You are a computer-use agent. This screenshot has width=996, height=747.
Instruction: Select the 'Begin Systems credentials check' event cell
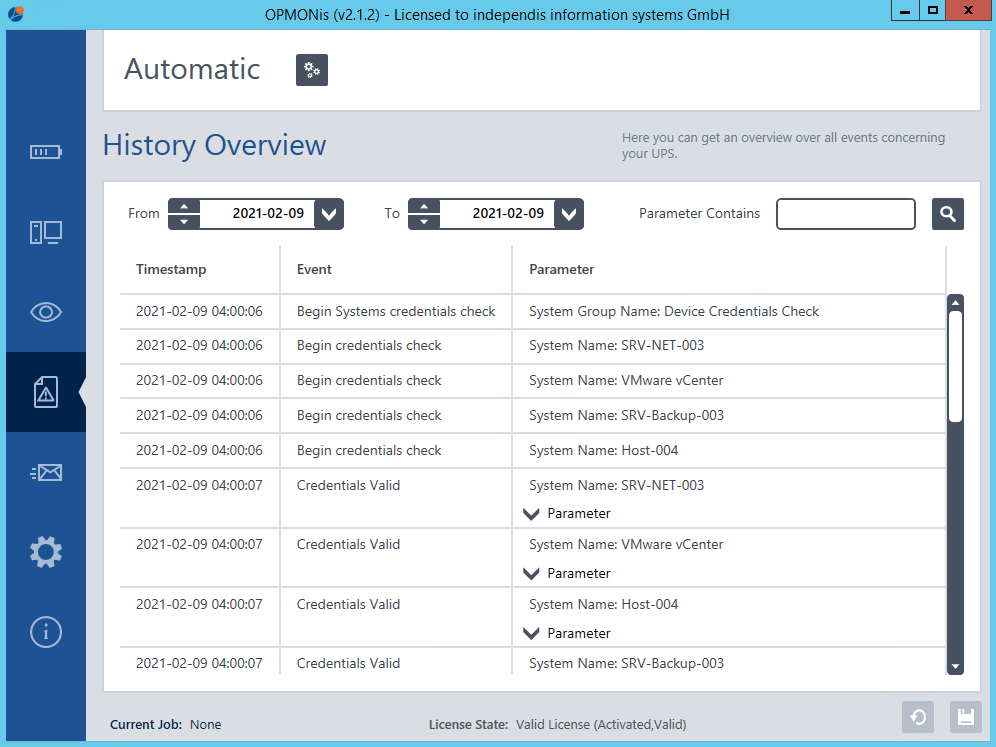coord(396,311)
